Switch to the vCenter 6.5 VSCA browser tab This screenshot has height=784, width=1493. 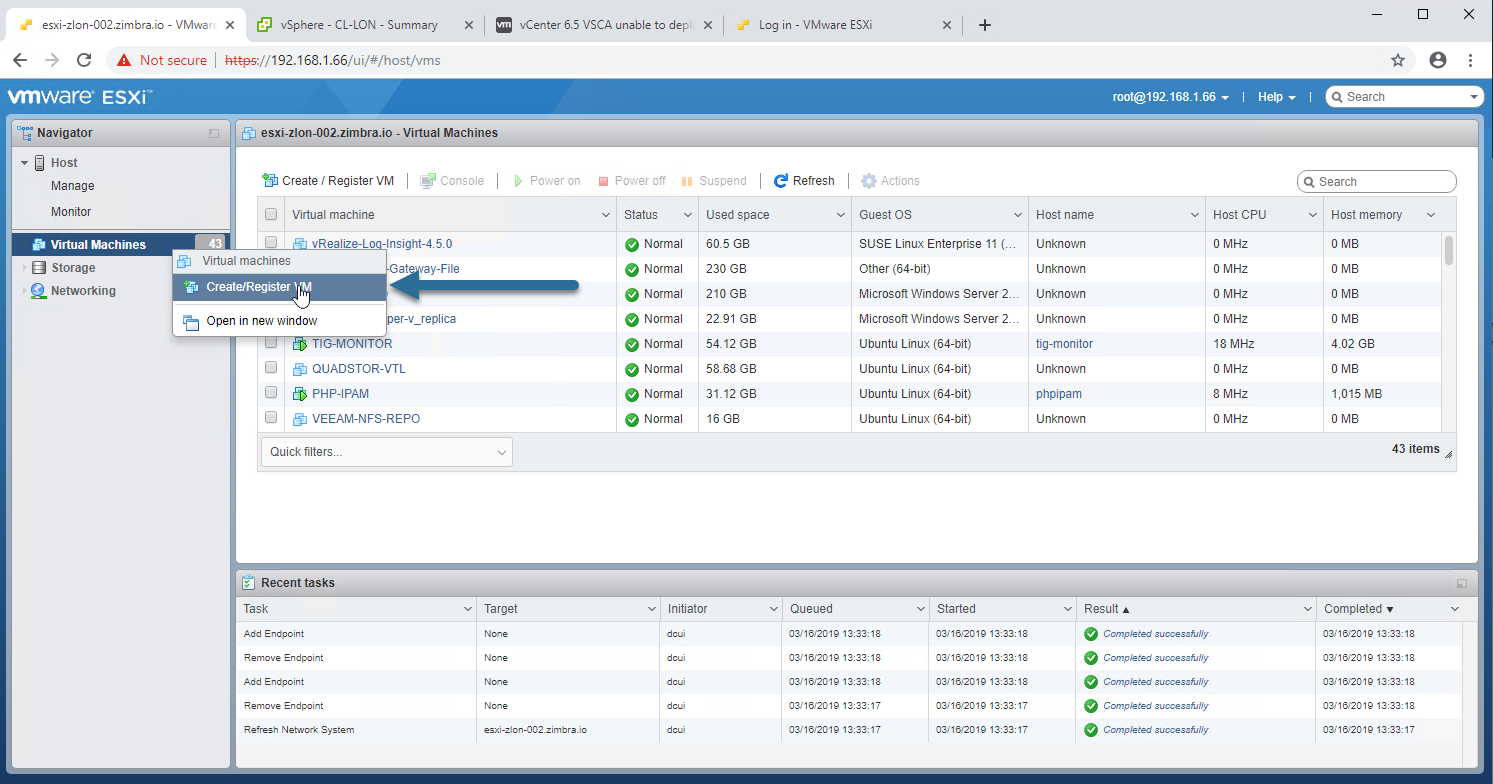pos(605,25)
